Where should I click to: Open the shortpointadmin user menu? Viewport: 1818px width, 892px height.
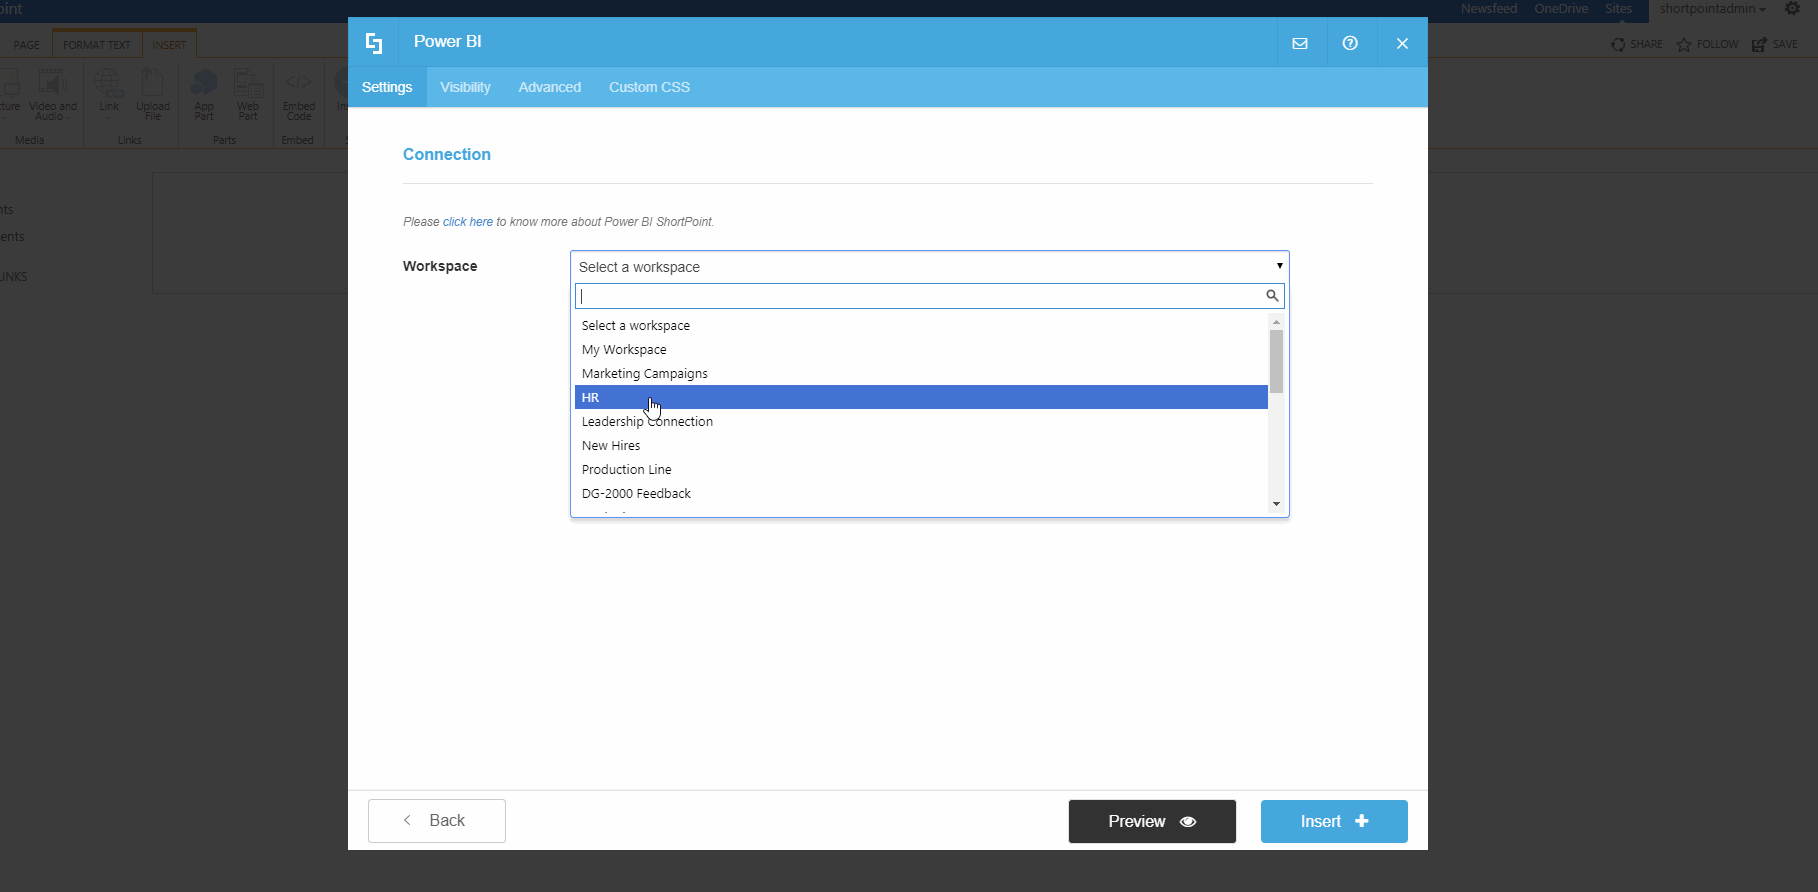pyautogui.click(x=1712, y=9)
